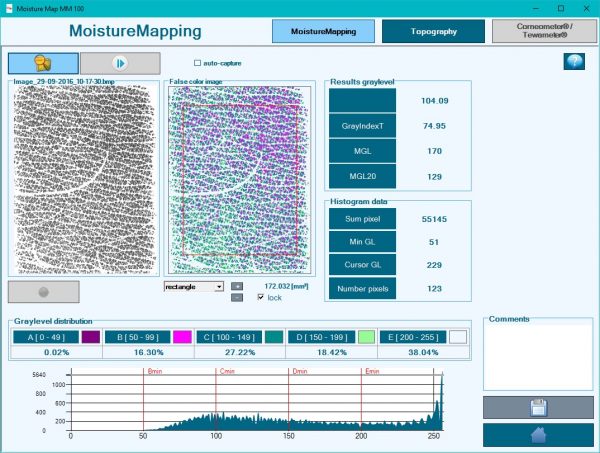Enable the auto-capture checkbox
600x453 pixels.
tap(196, 63)
